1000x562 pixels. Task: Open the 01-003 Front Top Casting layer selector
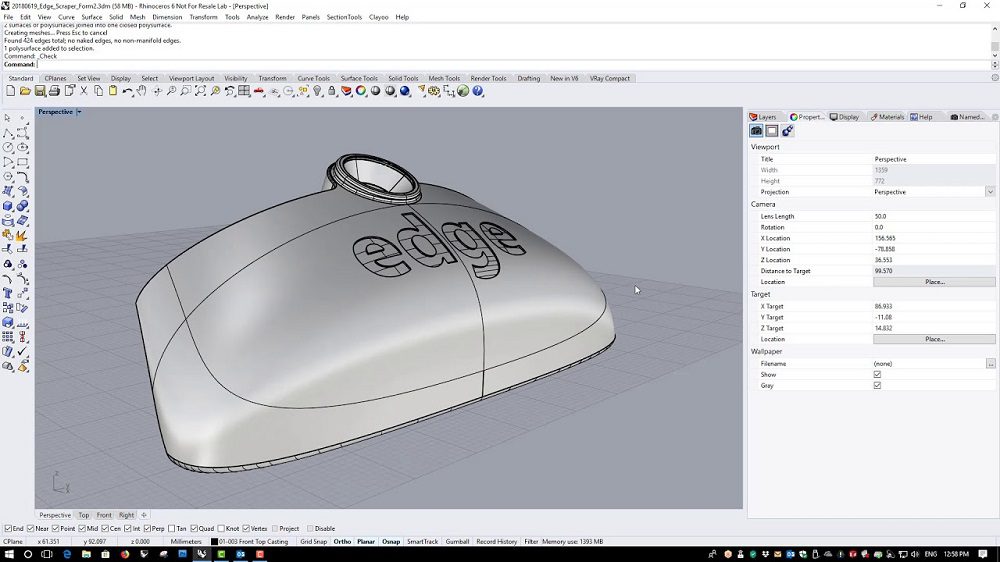254,542
